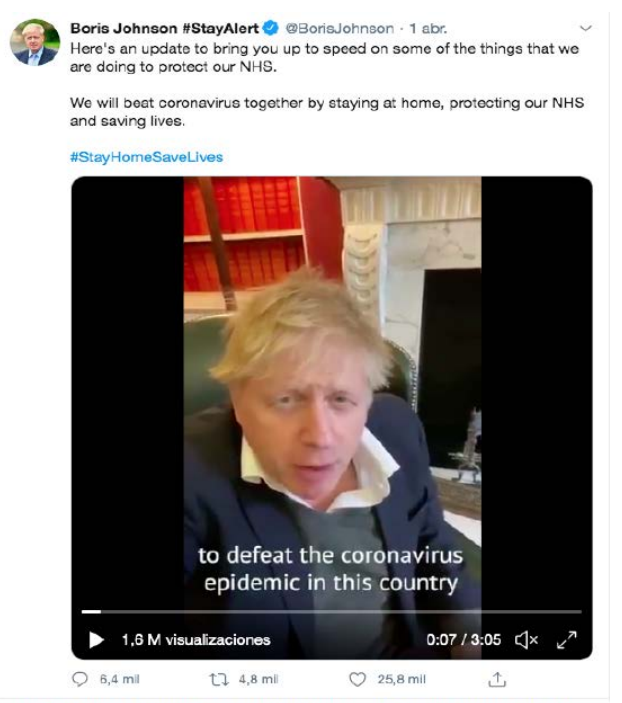Like the tweet with the heart icon
The width and height of the screenshot is (622, 703).
[x=357, y=679]
